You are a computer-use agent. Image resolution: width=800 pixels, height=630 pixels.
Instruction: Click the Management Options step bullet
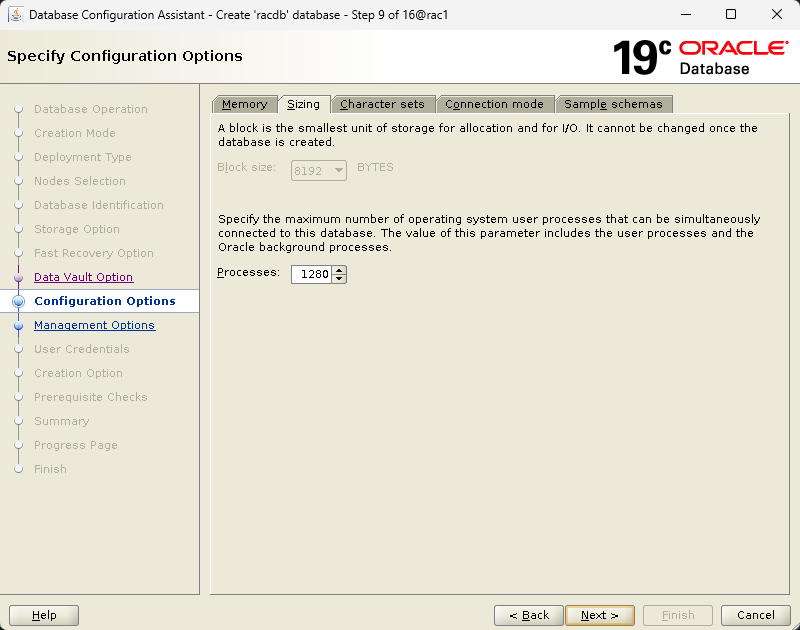pyautogui.click(x=18, y=325)
